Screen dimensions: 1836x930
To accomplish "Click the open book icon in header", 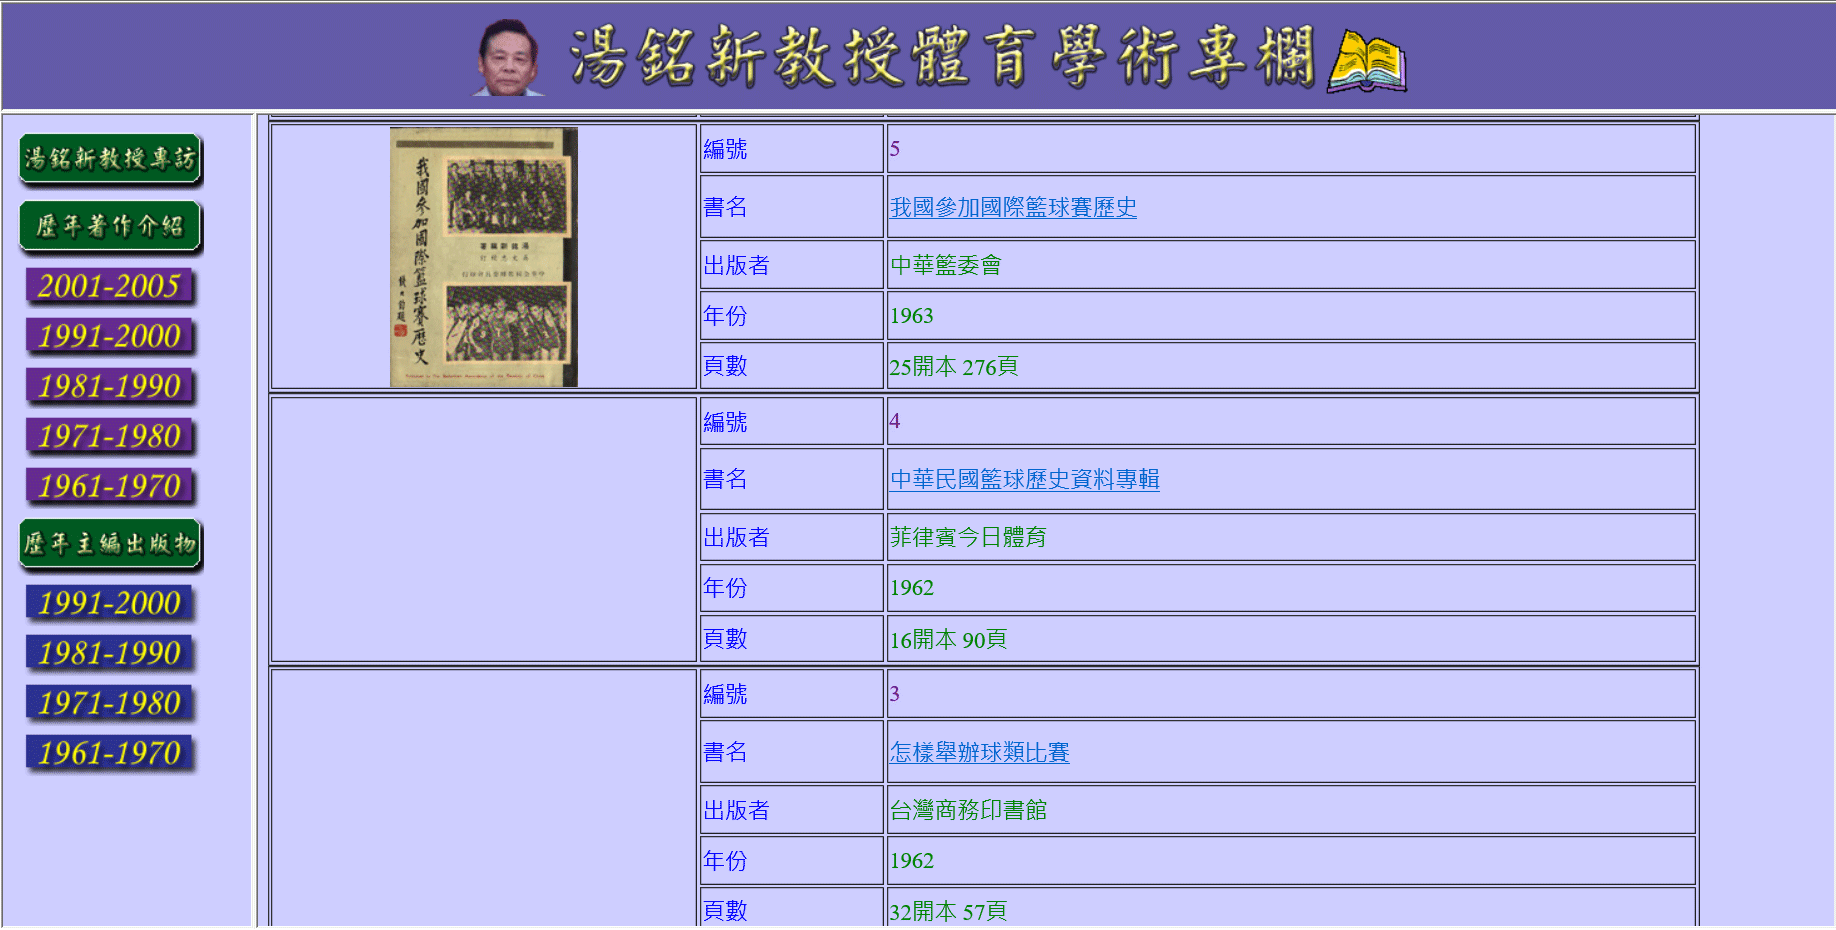I will [x=1366, y=61].
